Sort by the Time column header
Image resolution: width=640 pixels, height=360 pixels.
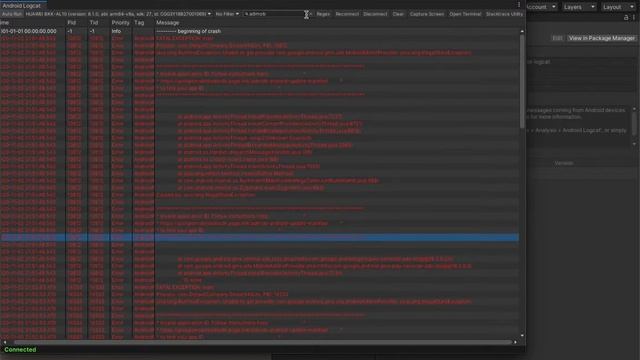coord(33,23)
